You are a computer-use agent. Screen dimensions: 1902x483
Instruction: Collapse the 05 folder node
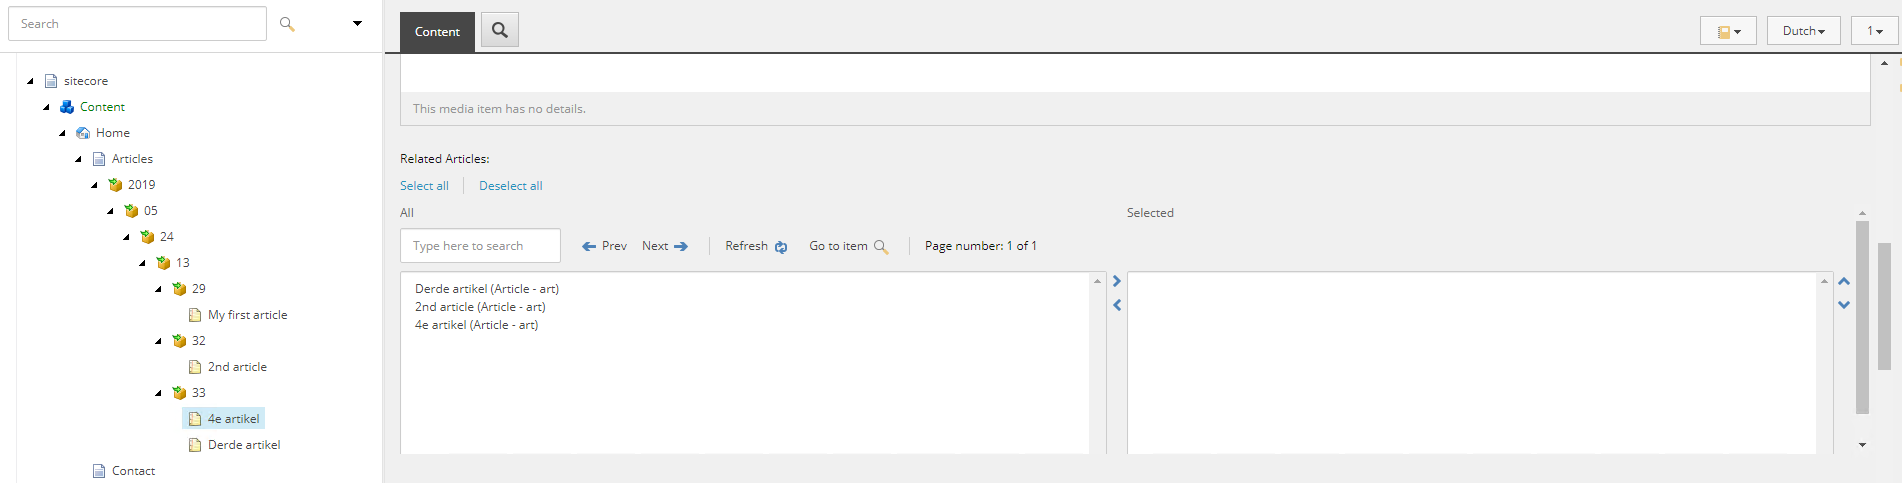point(110,211)
